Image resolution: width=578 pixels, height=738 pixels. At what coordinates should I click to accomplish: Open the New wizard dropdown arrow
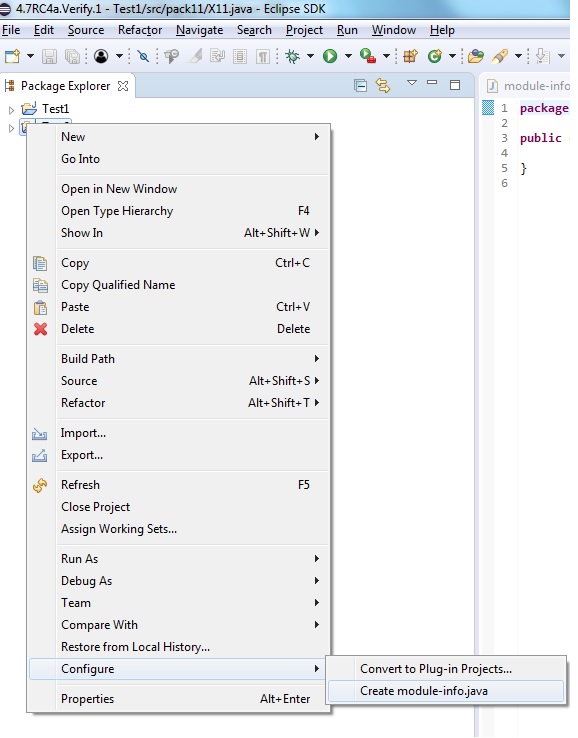[x=31, y=56]
